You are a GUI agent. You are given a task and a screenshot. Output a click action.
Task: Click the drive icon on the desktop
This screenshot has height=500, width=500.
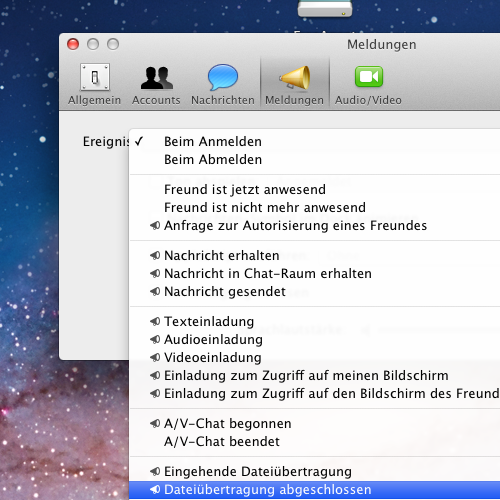[x=325, y=8]
